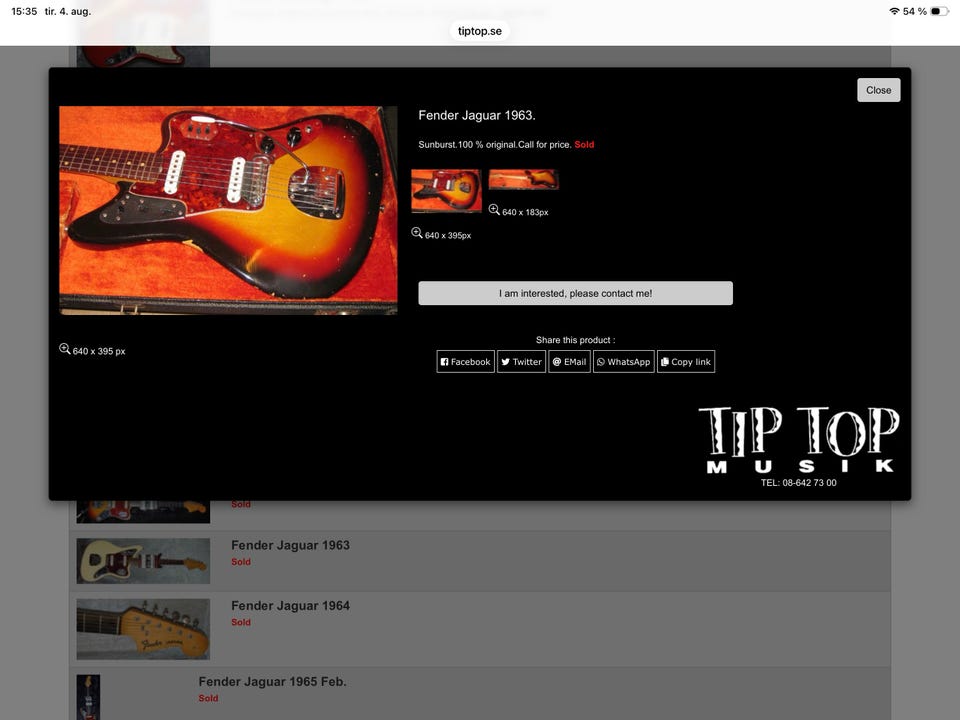Click the 'Fender Jaguar 1963.' popup heading
The width and height of the screenshot is (960, 720).
477,115
